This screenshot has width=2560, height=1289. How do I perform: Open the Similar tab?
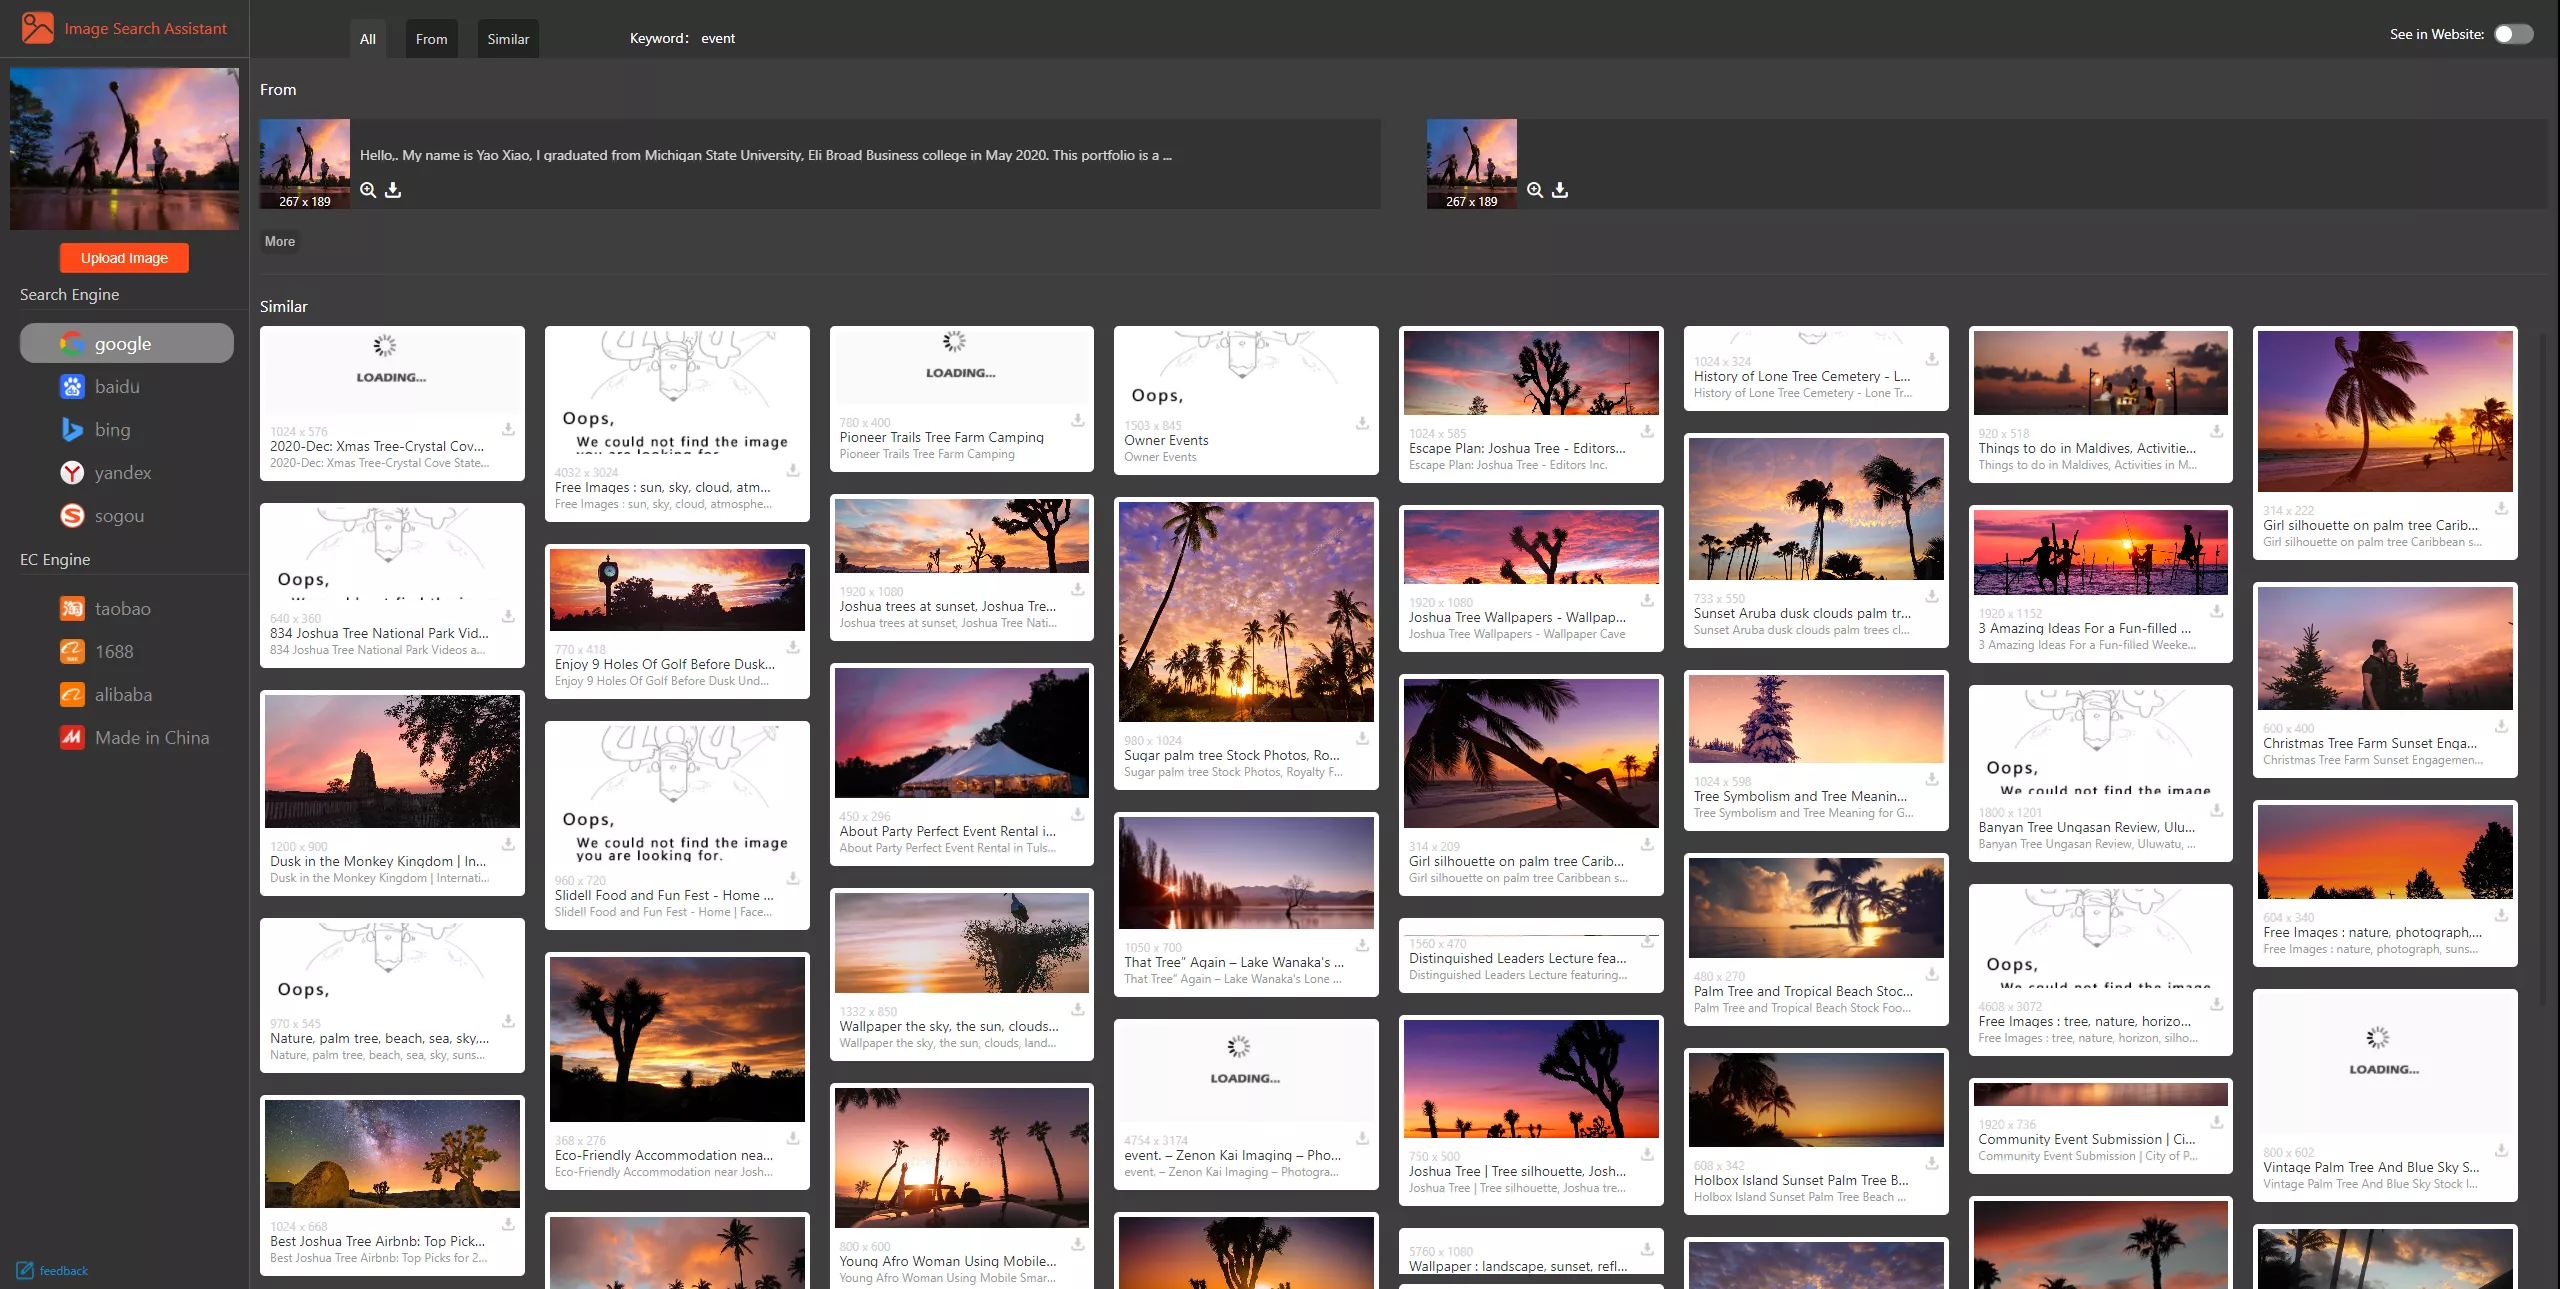[508, 39]
